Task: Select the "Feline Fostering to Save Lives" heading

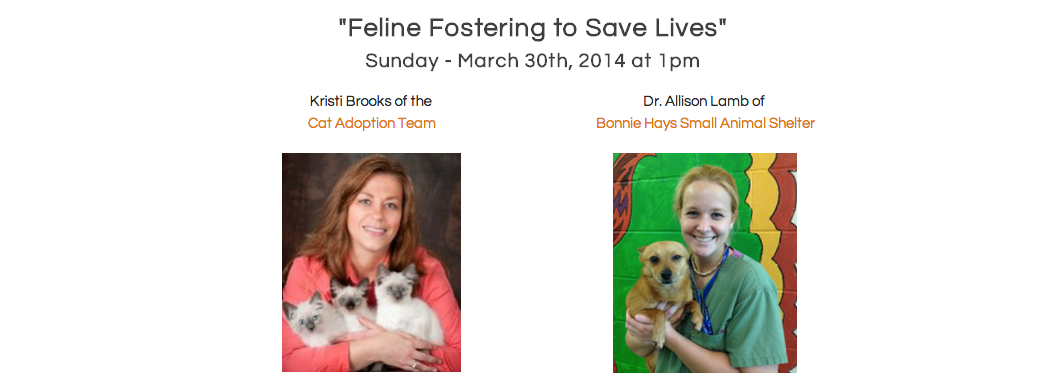Action: tap(532, 28)
